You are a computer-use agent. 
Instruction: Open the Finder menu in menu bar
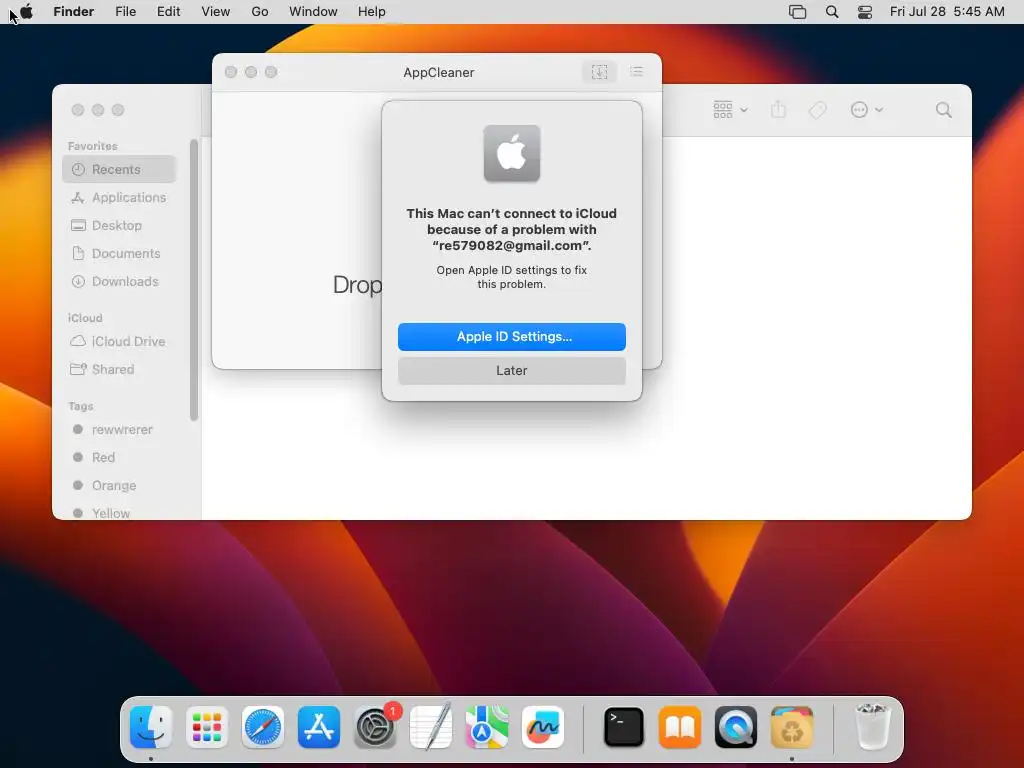pyautogui.click(x=74, y=11)
